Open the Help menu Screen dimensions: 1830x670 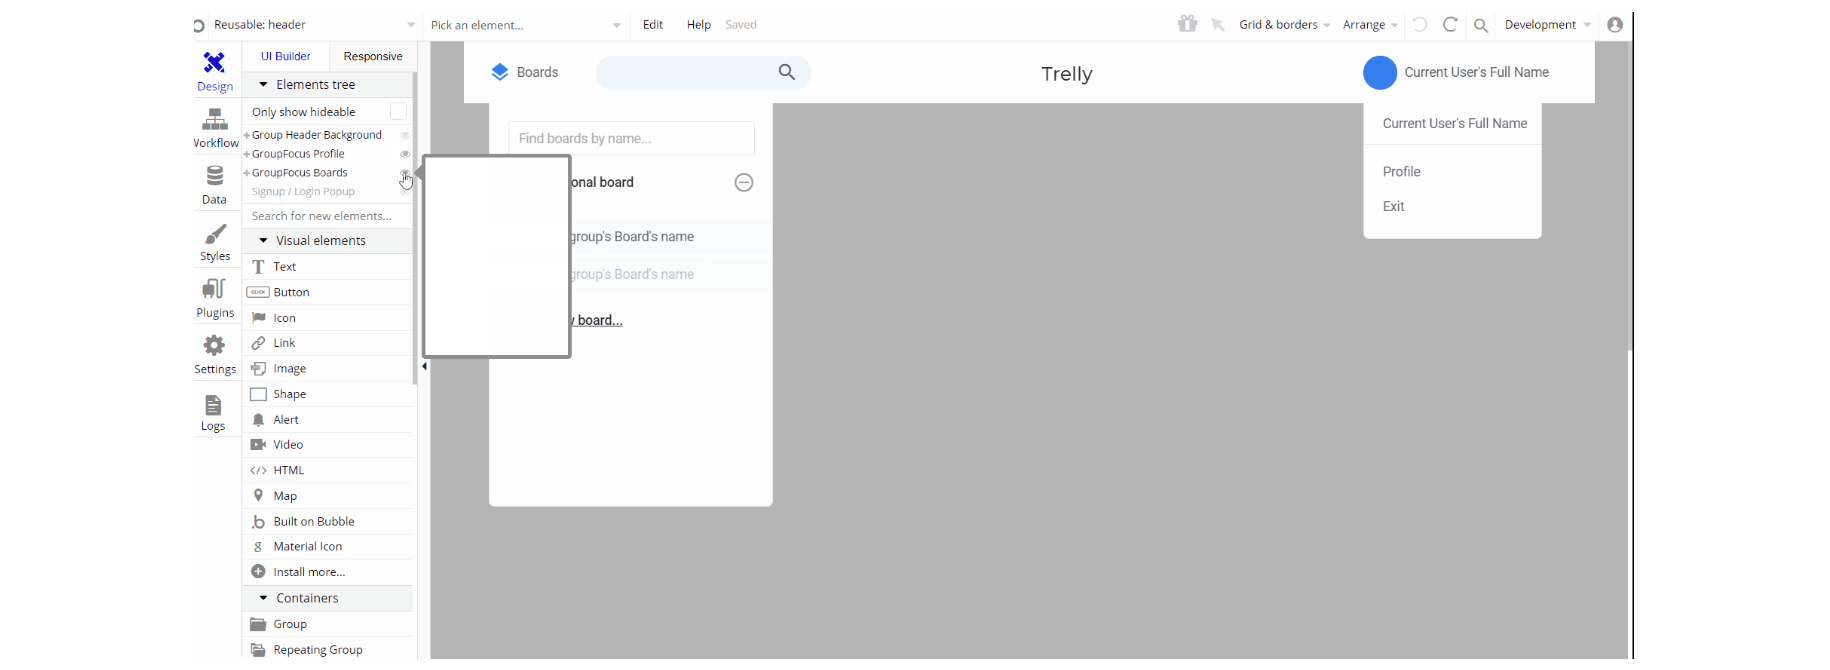coord(699,24)
